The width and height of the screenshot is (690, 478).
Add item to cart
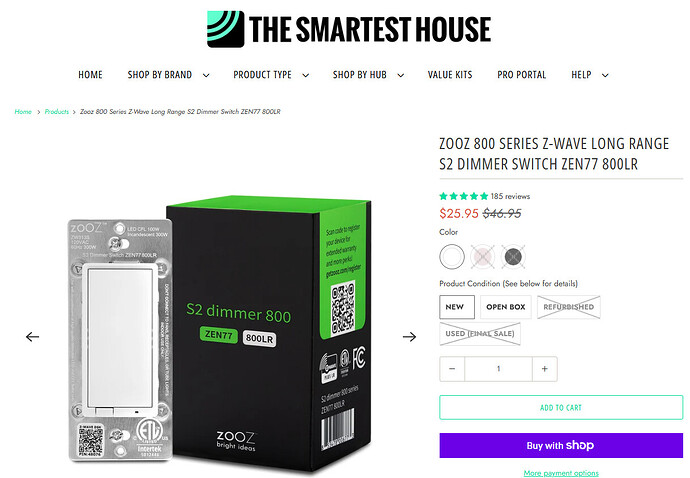coord(561,408)
